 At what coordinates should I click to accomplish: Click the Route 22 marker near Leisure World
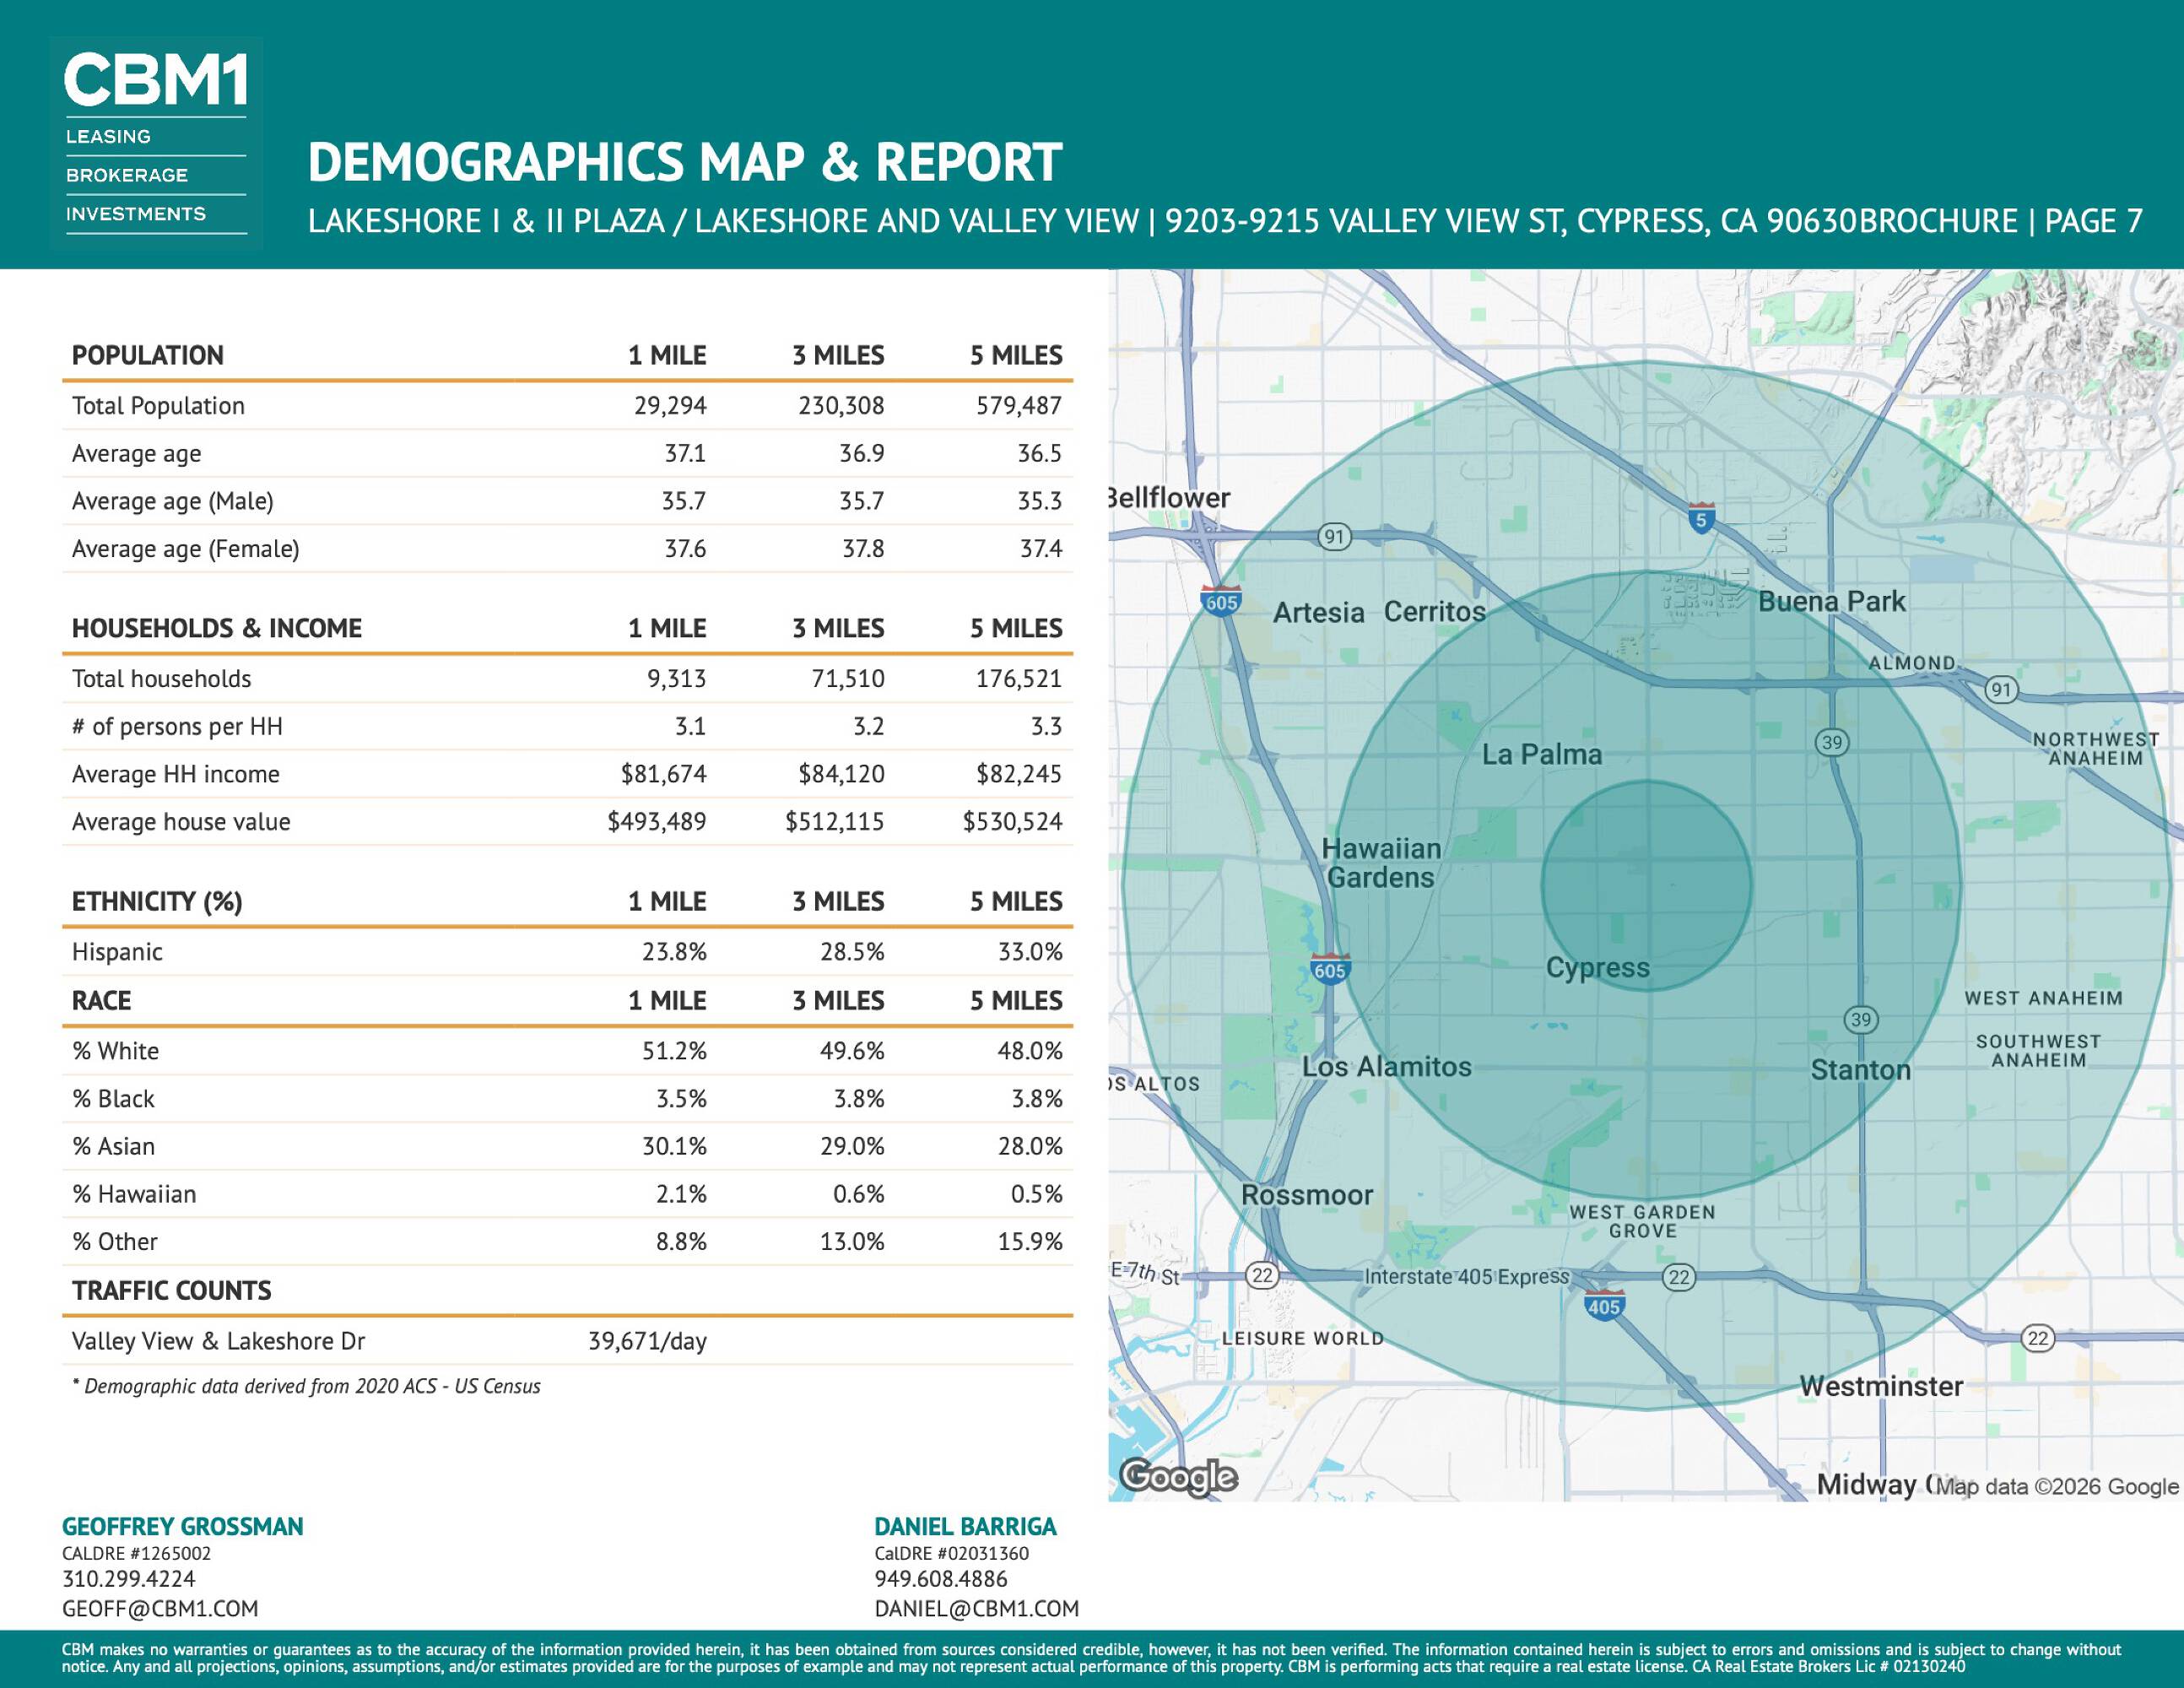[x=1262, y=1275]
